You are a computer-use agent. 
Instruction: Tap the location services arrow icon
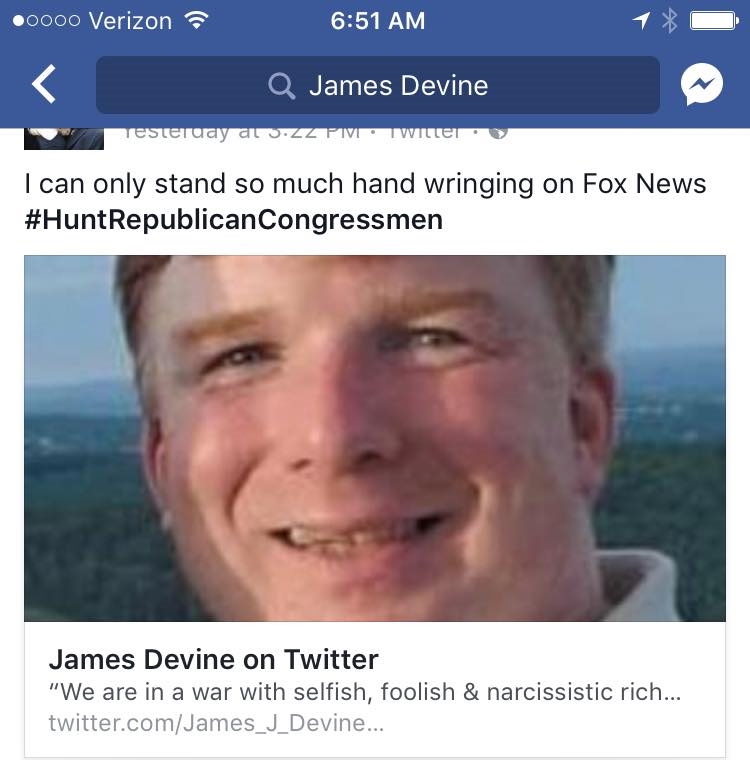point(641,21)
